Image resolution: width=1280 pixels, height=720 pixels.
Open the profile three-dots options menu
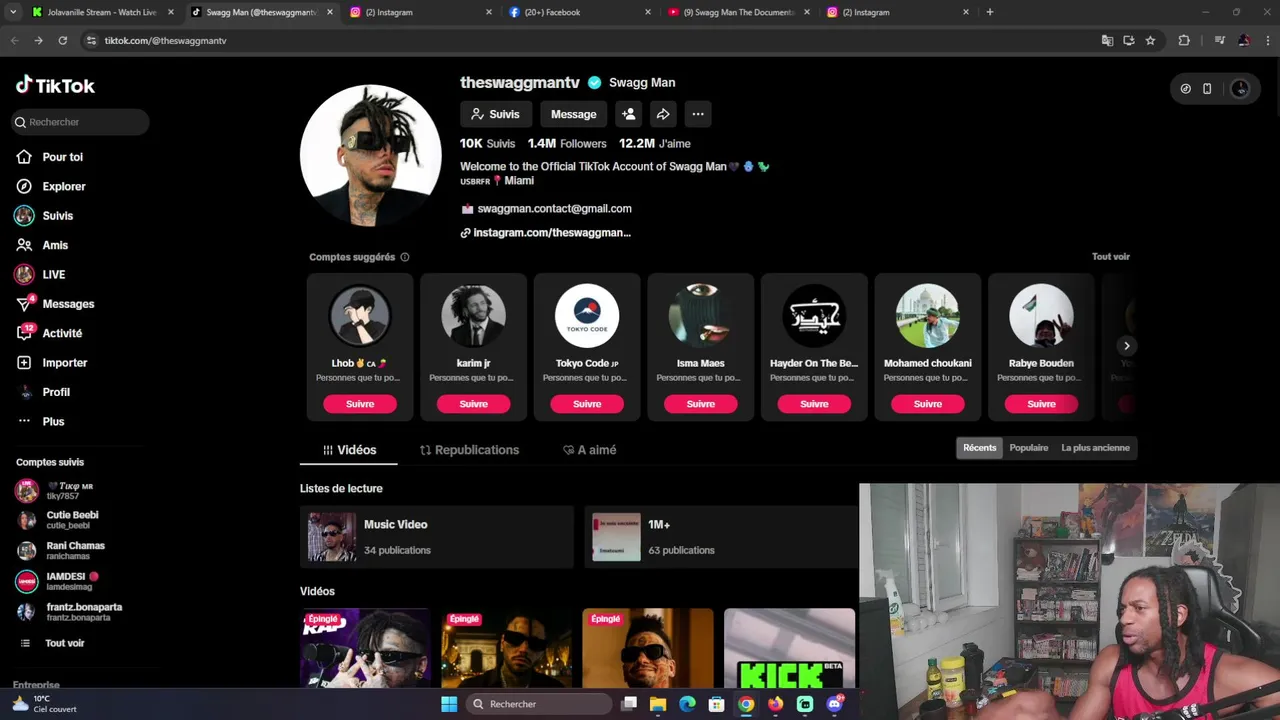[x=698, y=114]
